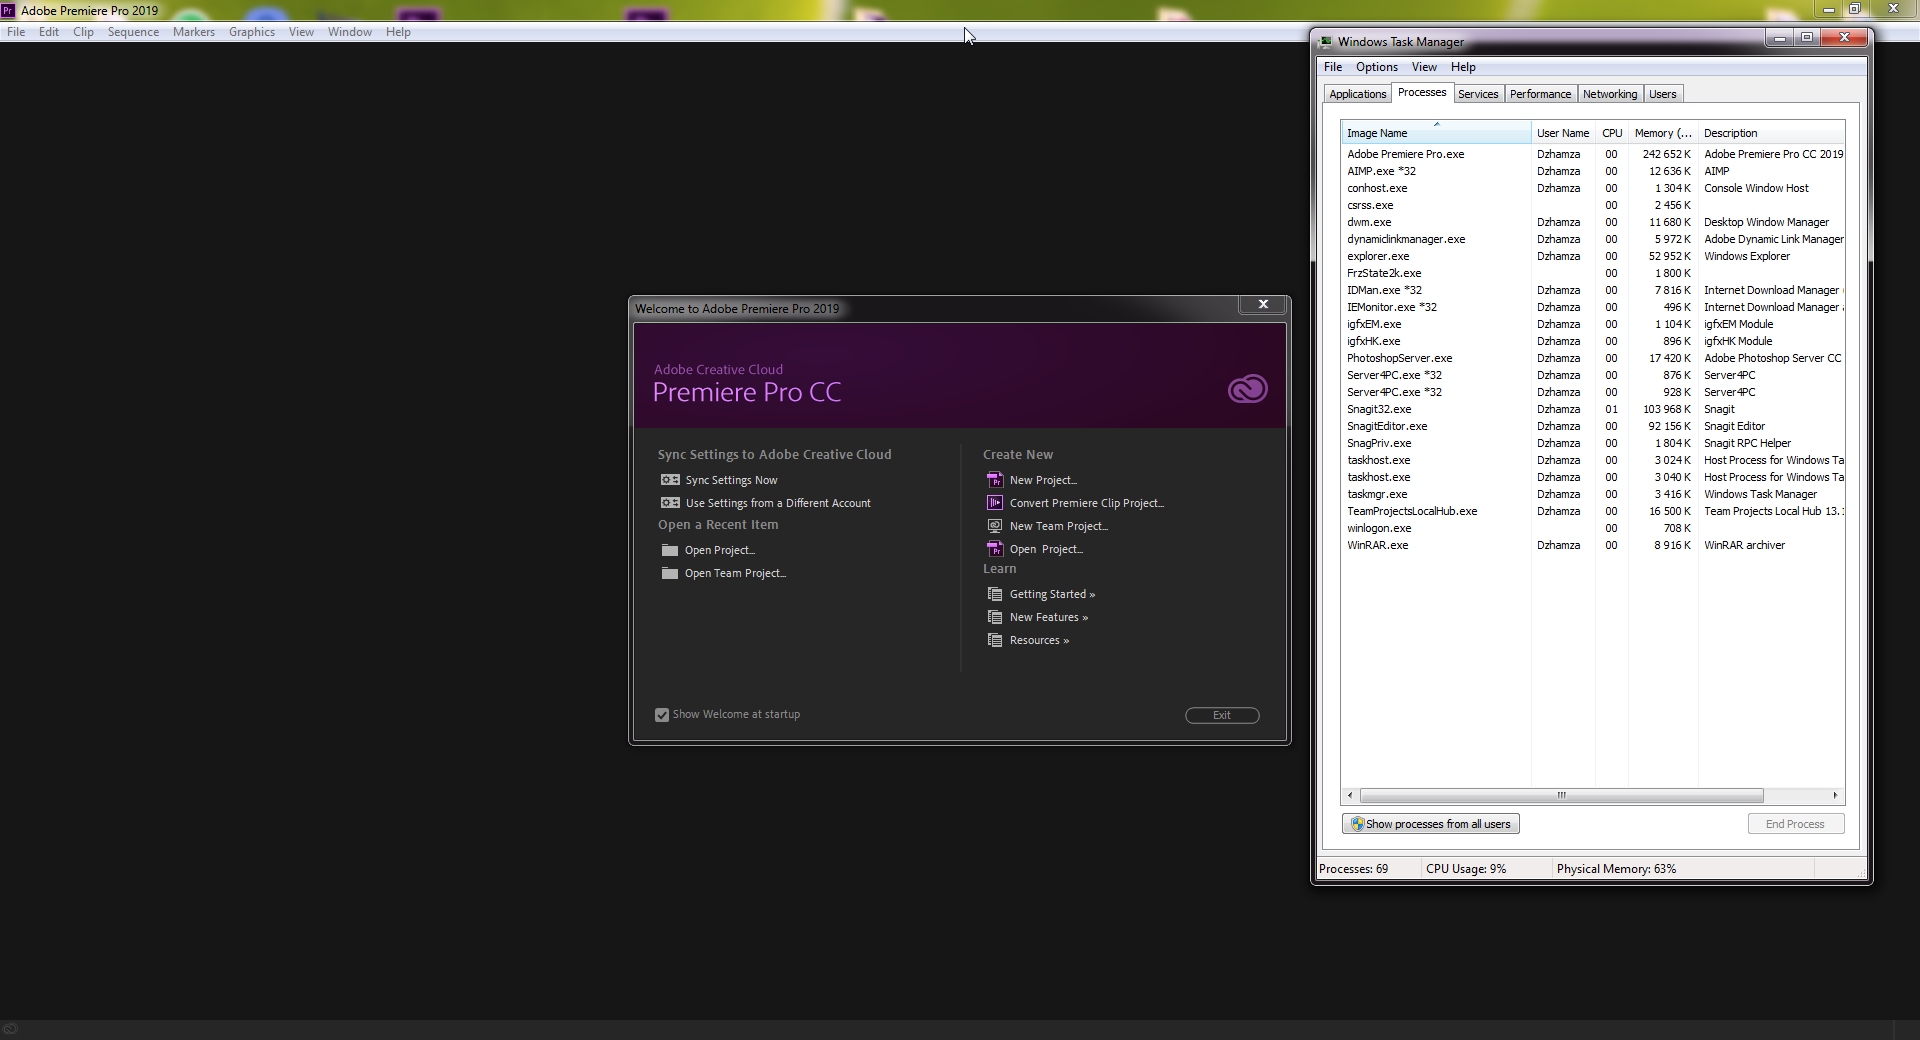Click the New Features document icon
The image size is (1920, 1040).
[x=995, y=617]
